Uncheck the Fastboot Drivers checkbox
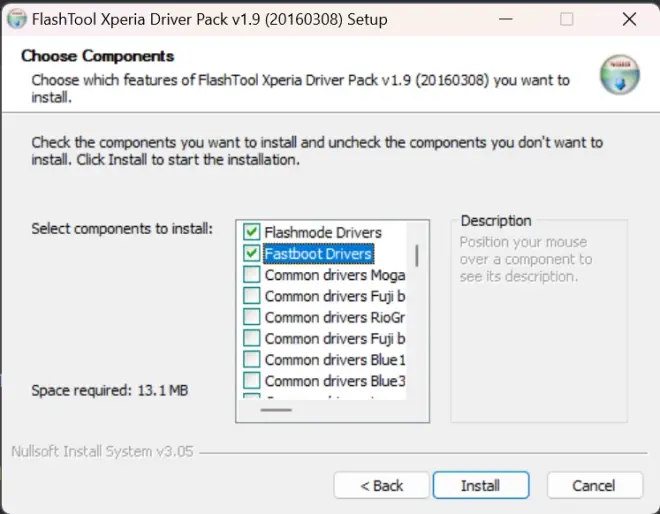The width and height of the screenshot is (660, 514). [x=252, y=253]
